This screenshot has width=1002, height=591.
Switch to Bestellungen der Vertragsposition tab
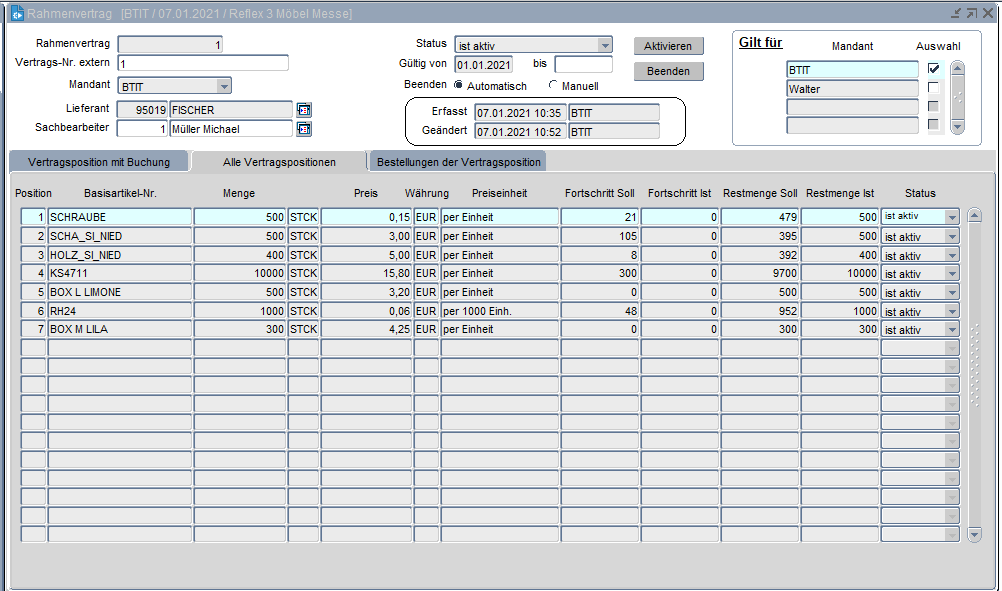click(x=458, y=162)
